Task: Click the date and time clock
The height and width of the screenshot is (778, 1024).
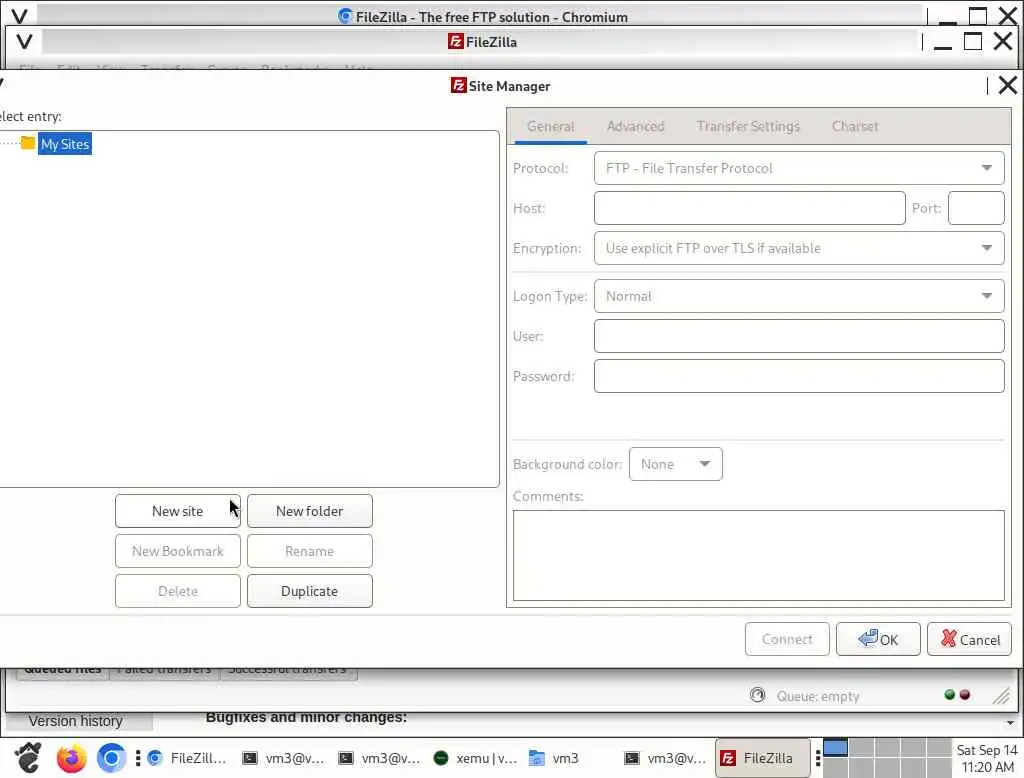Action: click(987, 758)
